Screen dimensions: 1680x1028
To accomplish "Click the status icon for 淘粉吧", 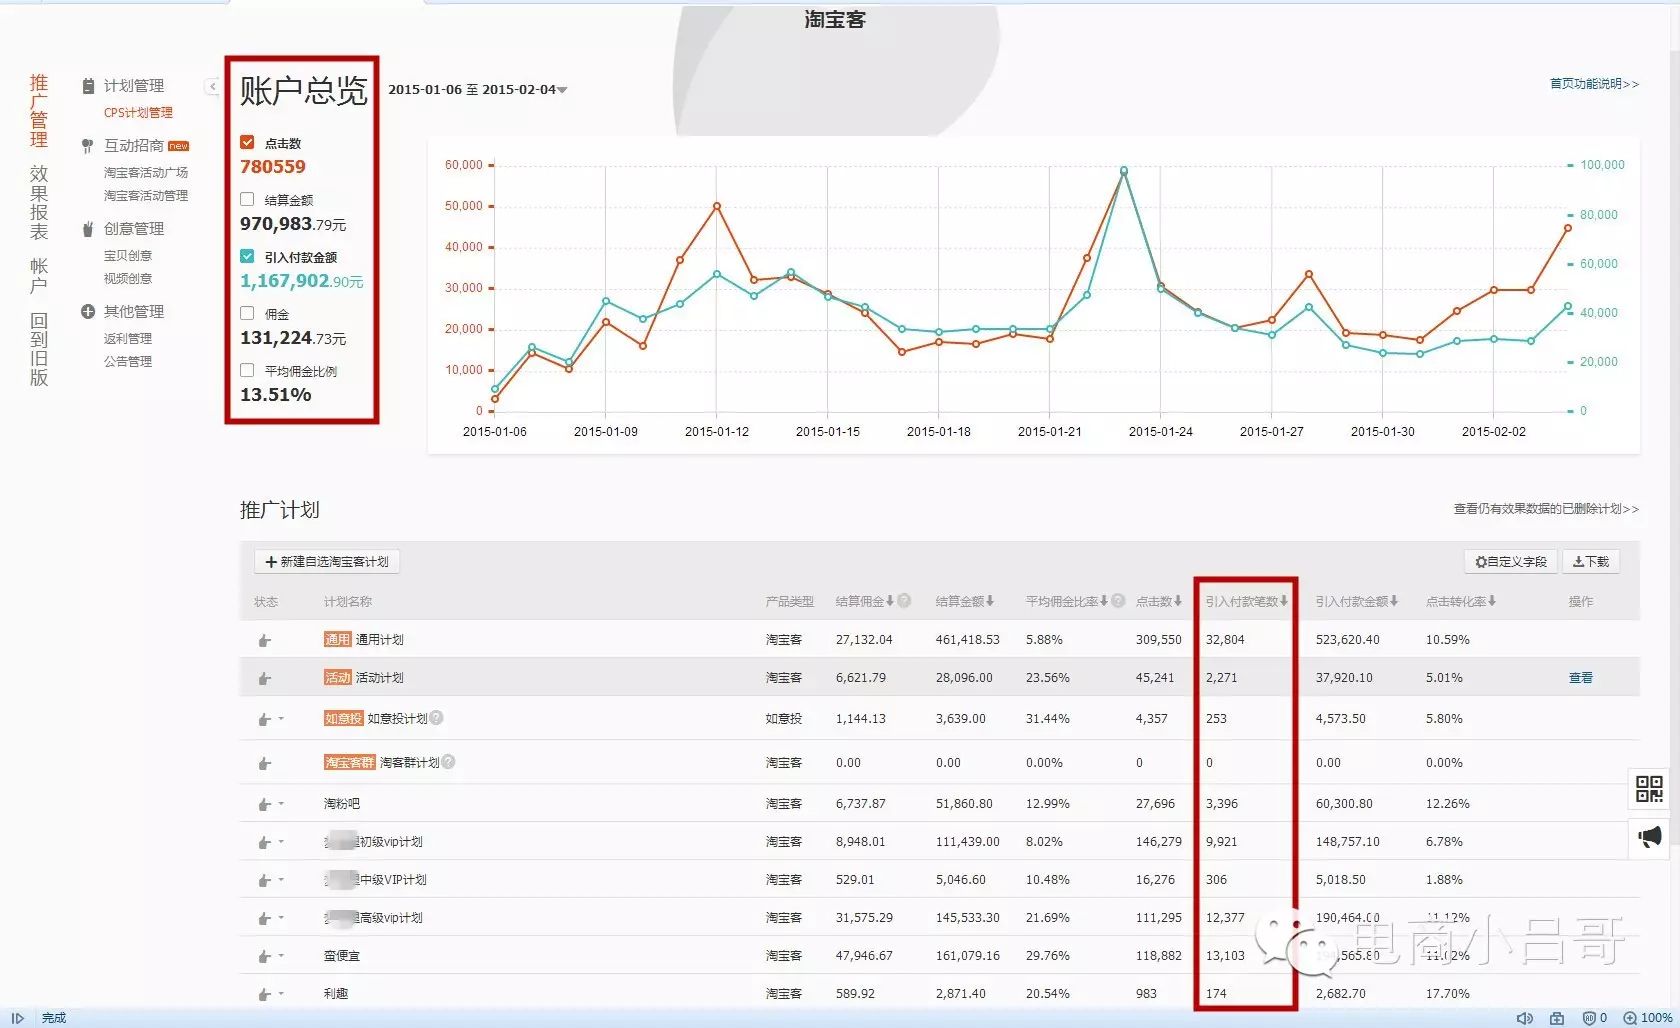I will 264,804.
